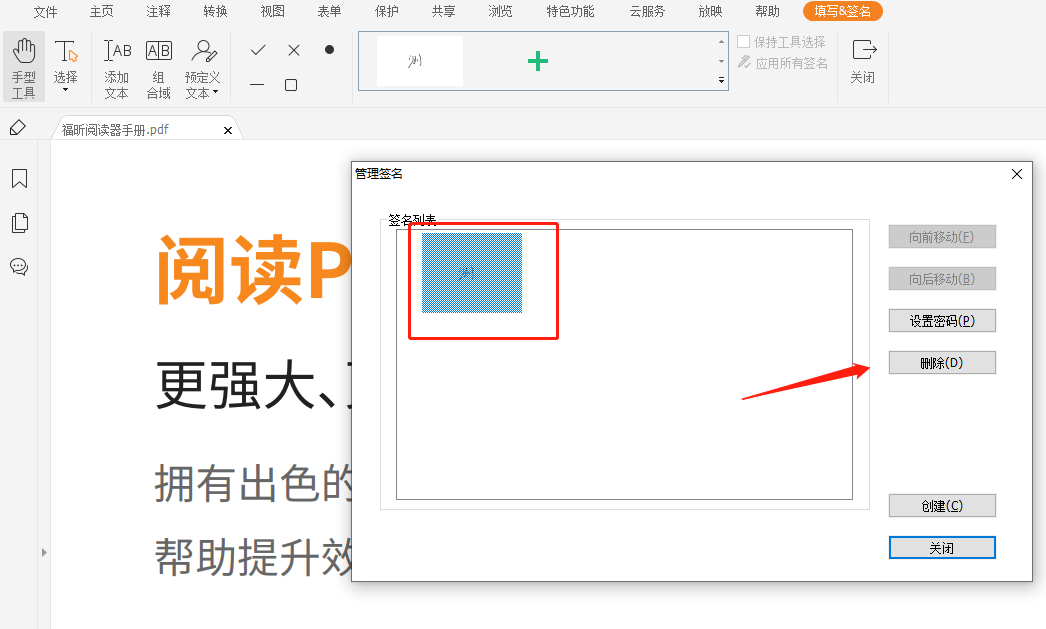
Task: Open the bookmarks panel in the sidebar
Action: click(x=20, y=178)
